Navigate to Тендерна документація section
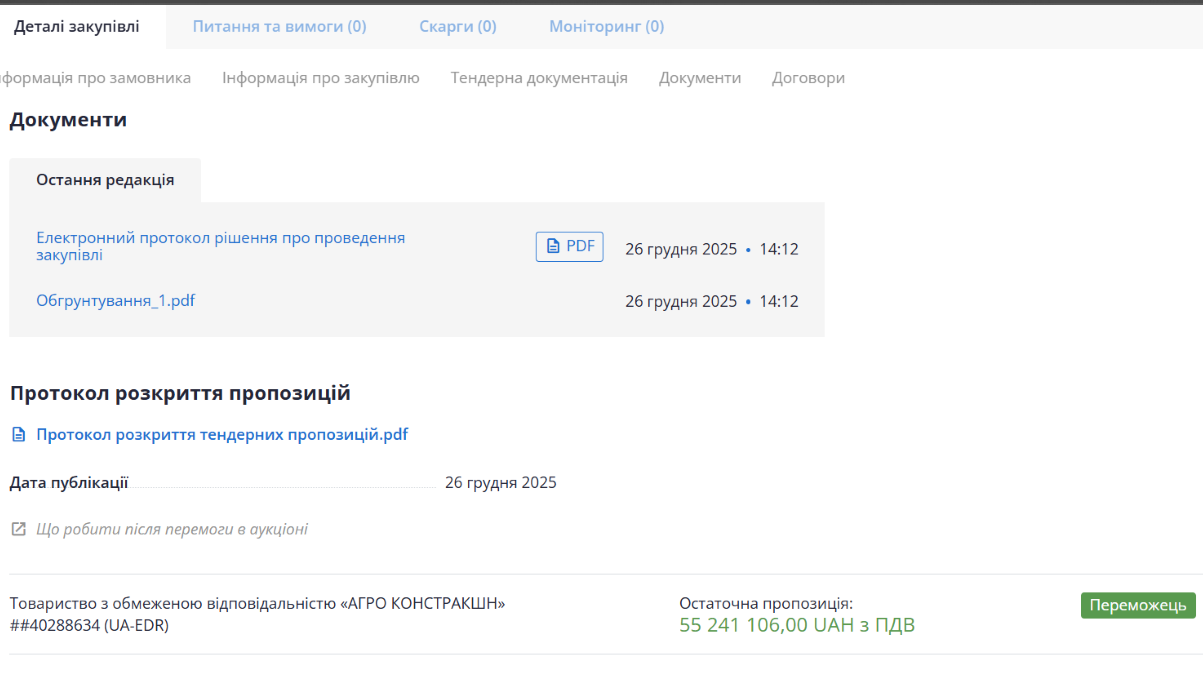1203x675 pixels. (539, 78)
